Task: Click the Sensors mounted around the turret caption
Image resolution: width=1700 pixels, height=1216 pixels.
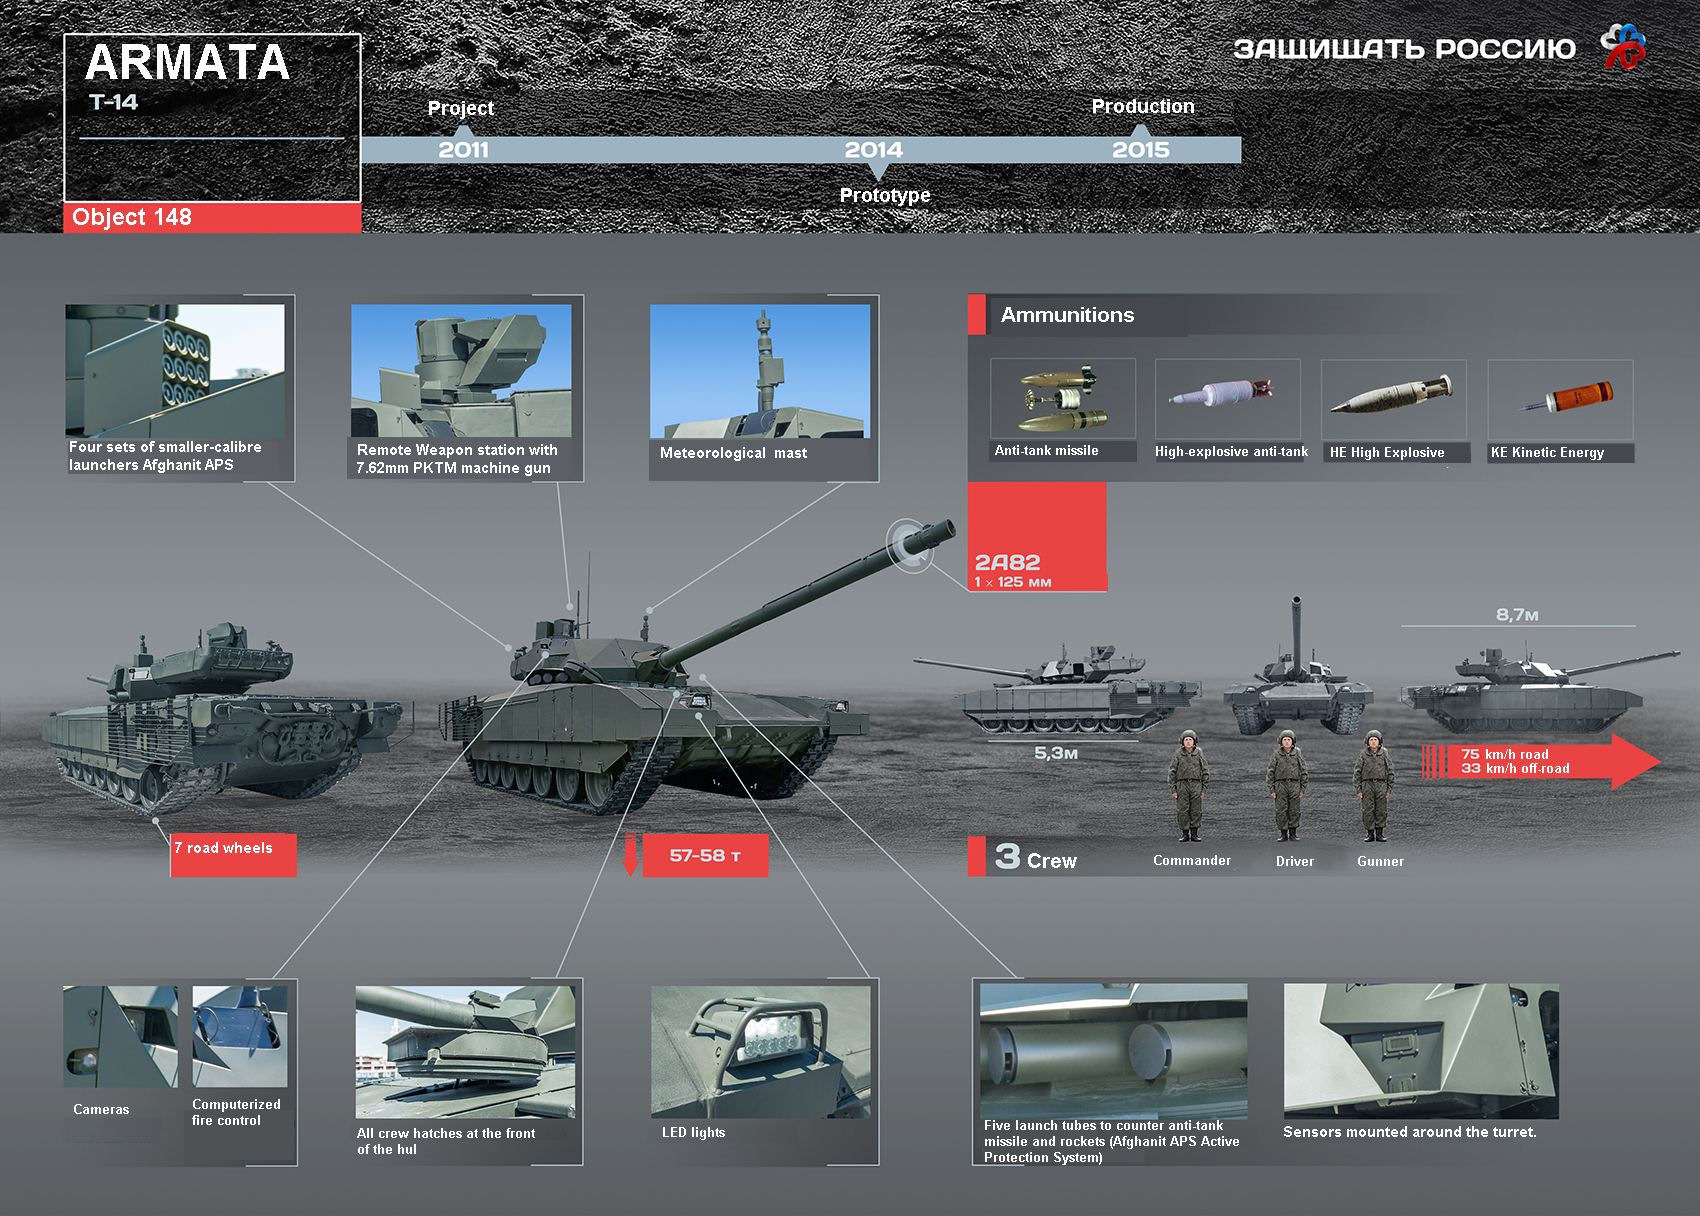Action: pos(1410,1132)
